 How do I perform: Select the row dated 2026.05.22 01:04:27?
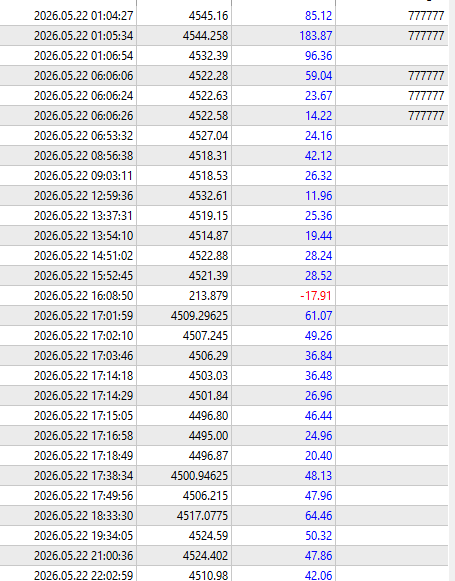pos(224,16)
